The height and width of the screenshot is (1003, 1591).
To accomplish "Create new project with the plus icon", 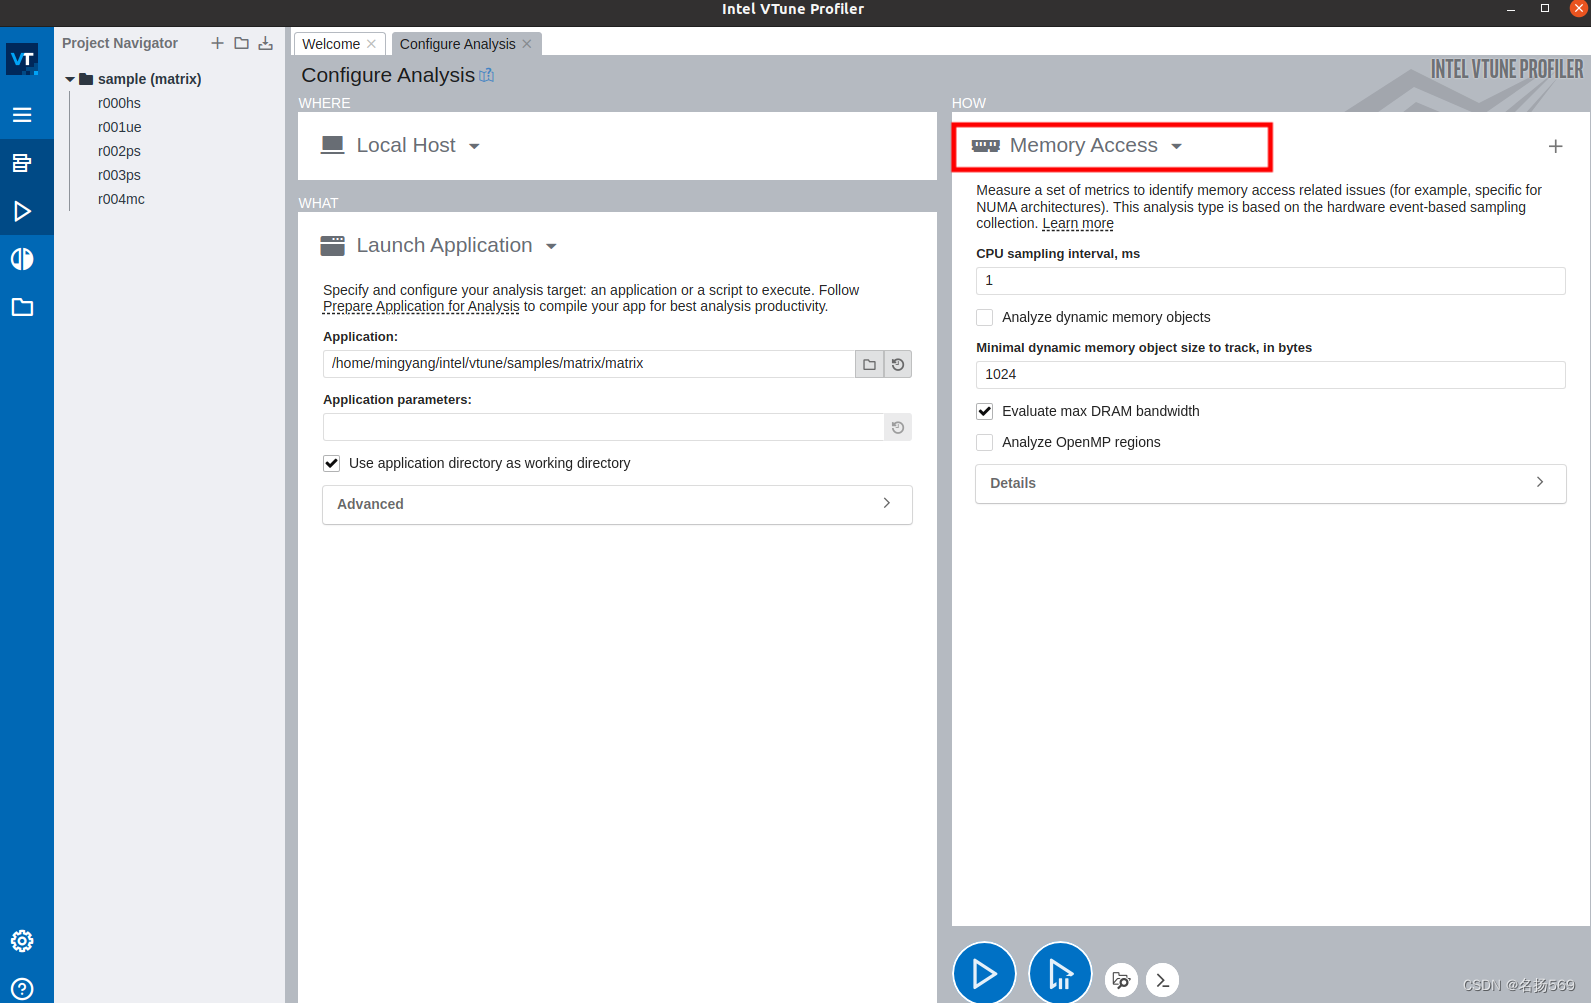I will (x=217, y=43).
